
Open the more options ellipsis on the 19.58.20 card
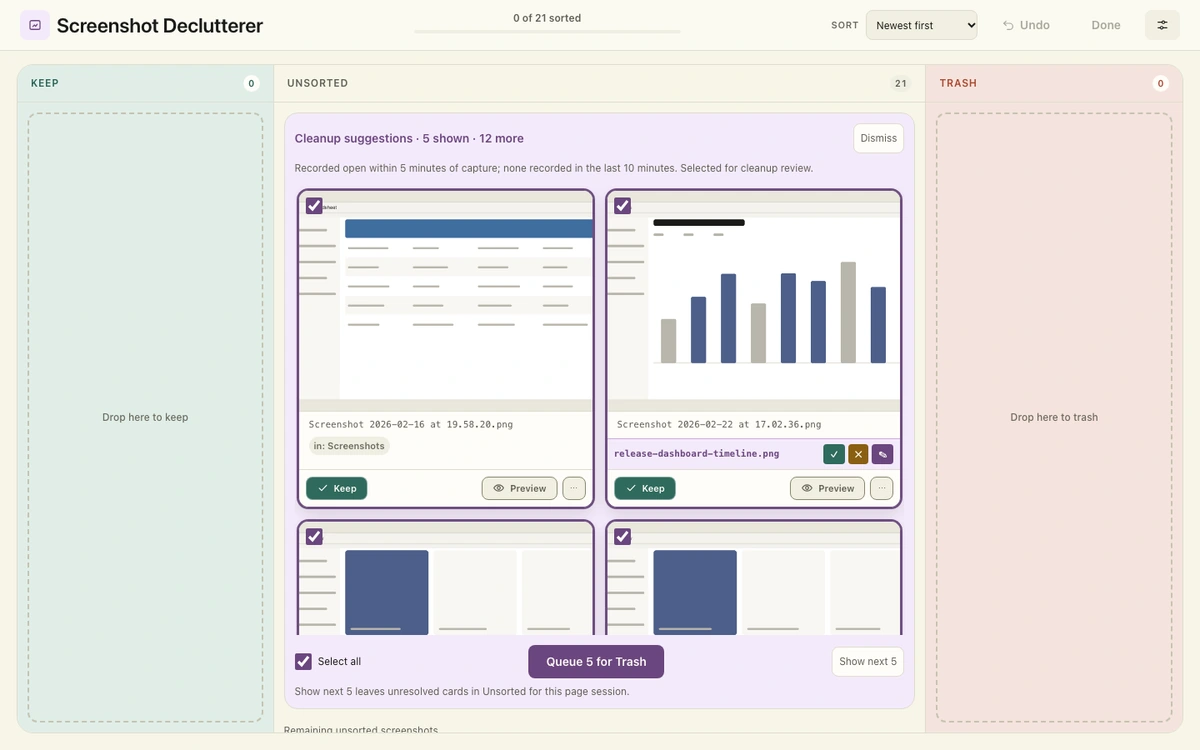tap(574, 488)
